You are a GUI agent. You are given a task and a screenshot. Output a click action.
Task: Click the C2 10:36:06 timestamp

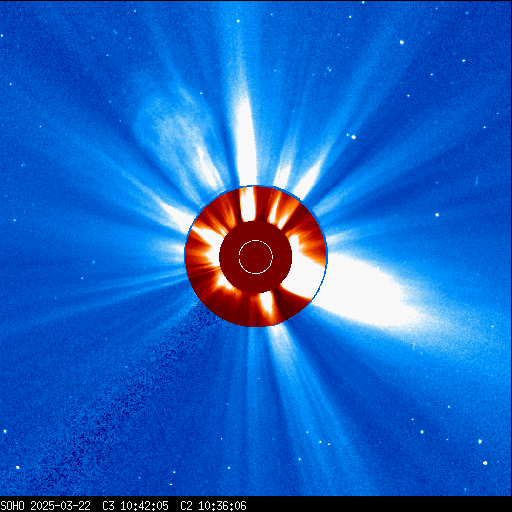point(213,506)
